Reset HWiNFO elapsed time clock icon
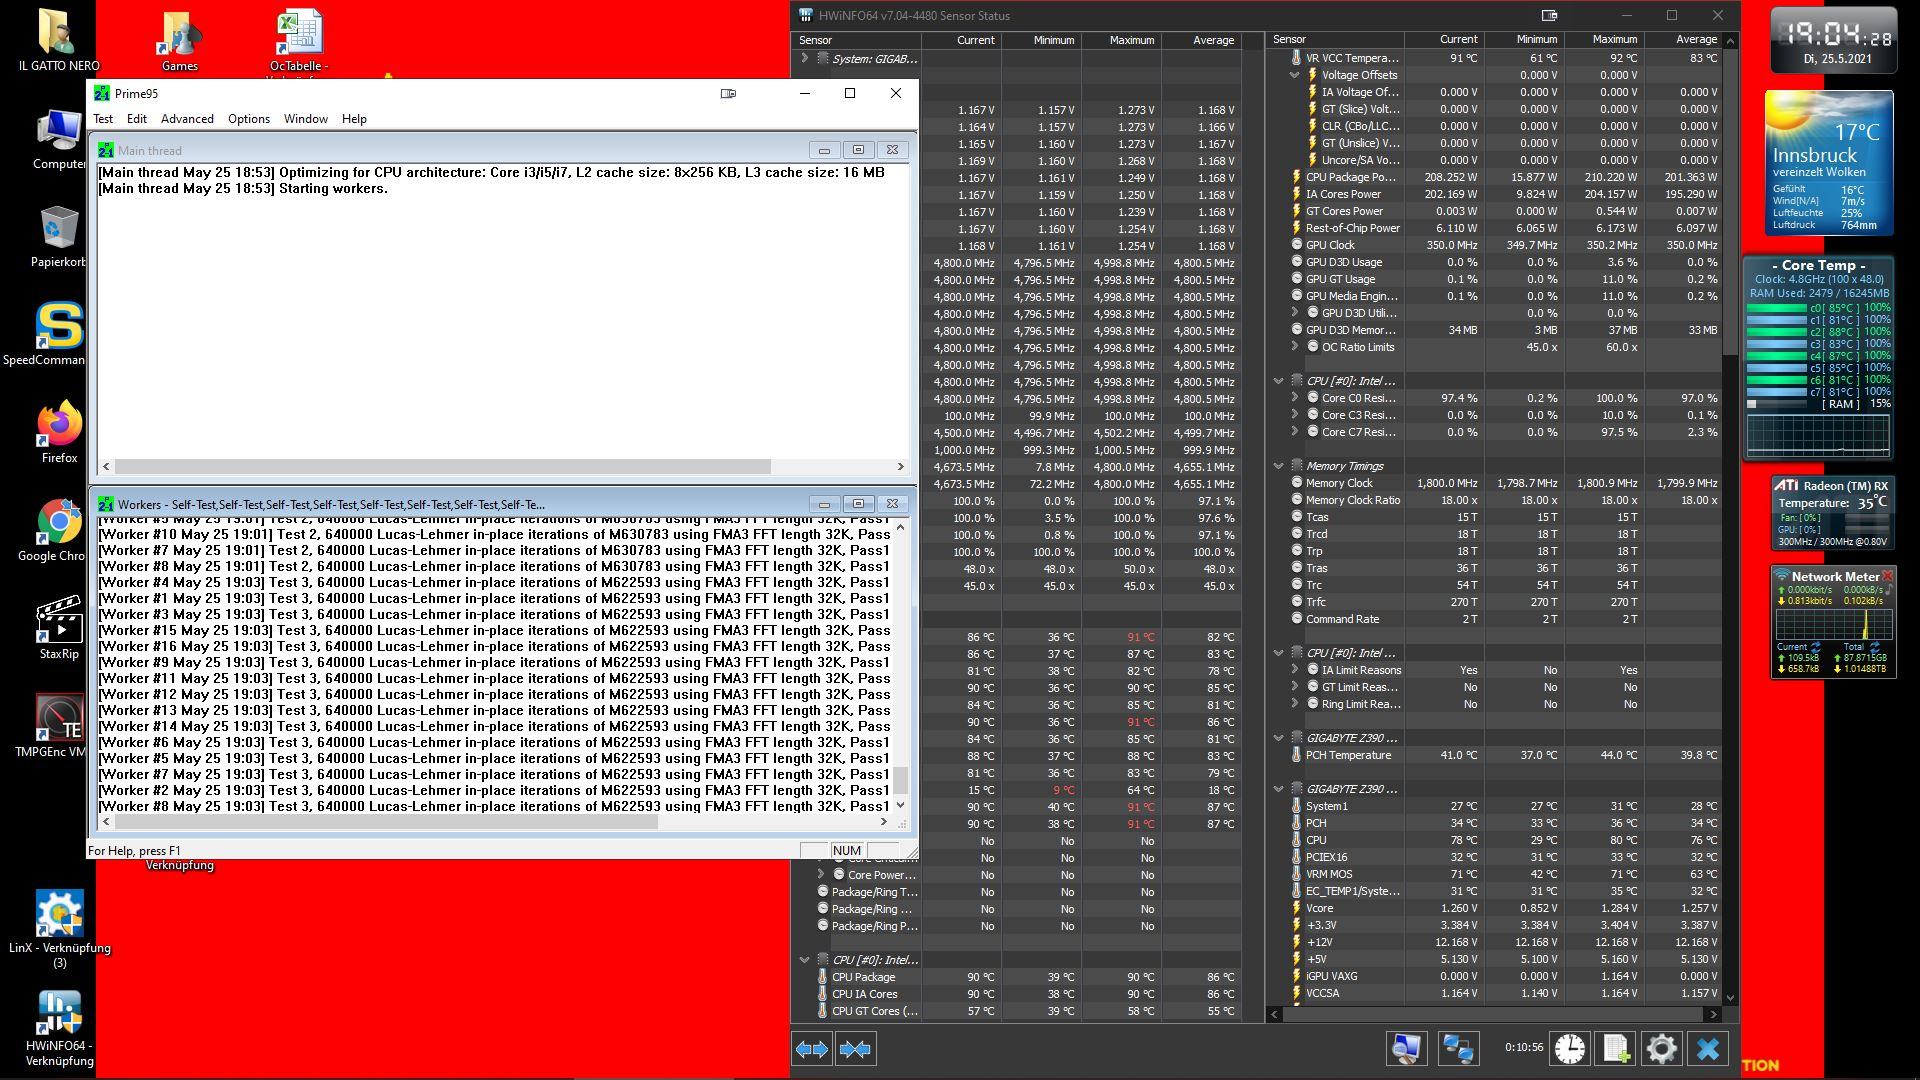This screenshot has width=1920, height=1080. 1570,1048
